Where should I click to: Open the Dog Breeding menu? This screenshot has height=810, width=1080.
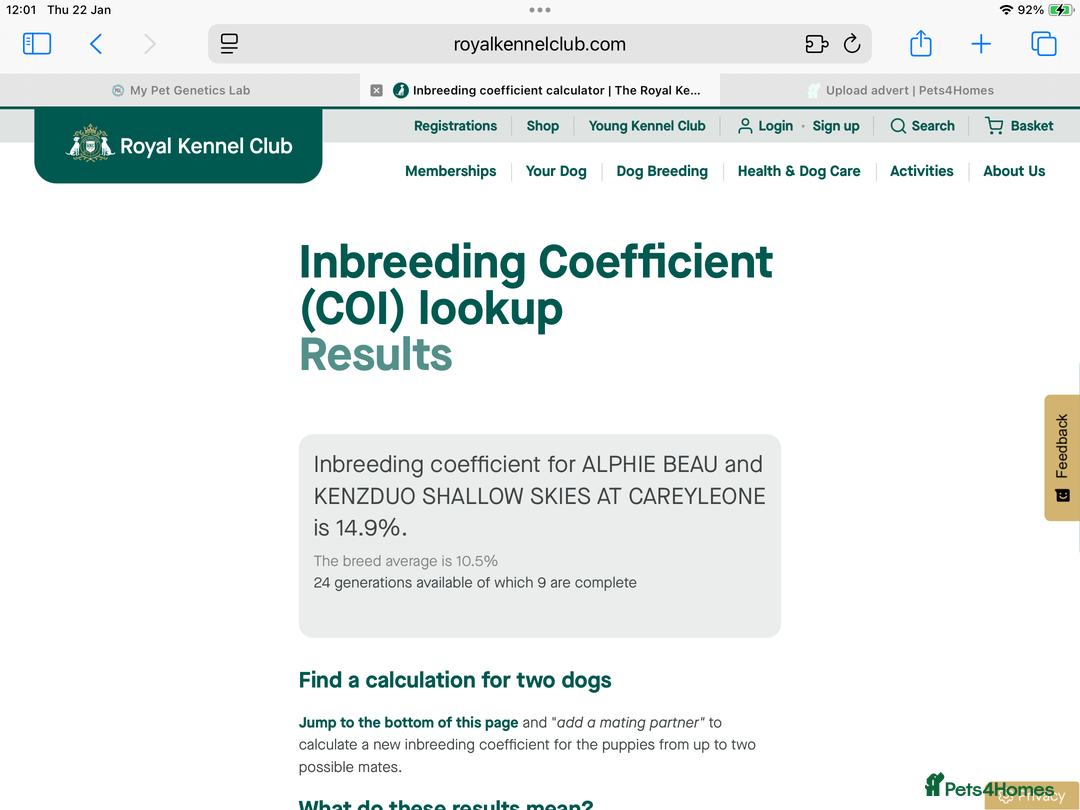[662, 171]
